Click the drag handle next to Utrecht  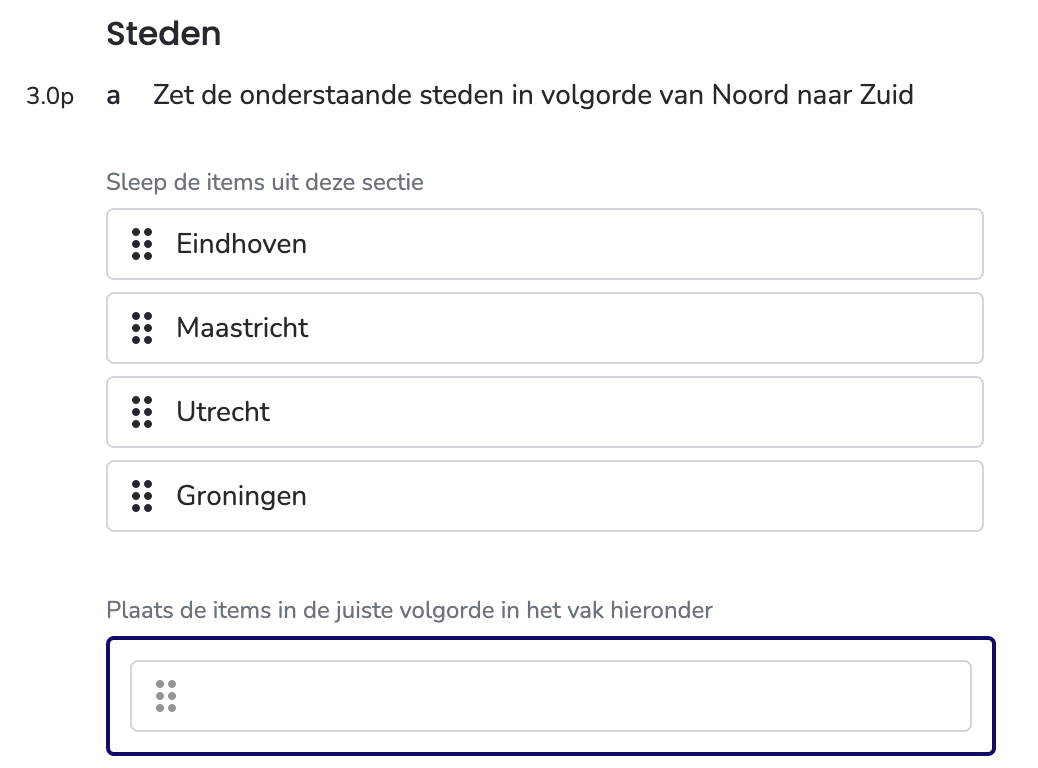(x=142, y=412)
